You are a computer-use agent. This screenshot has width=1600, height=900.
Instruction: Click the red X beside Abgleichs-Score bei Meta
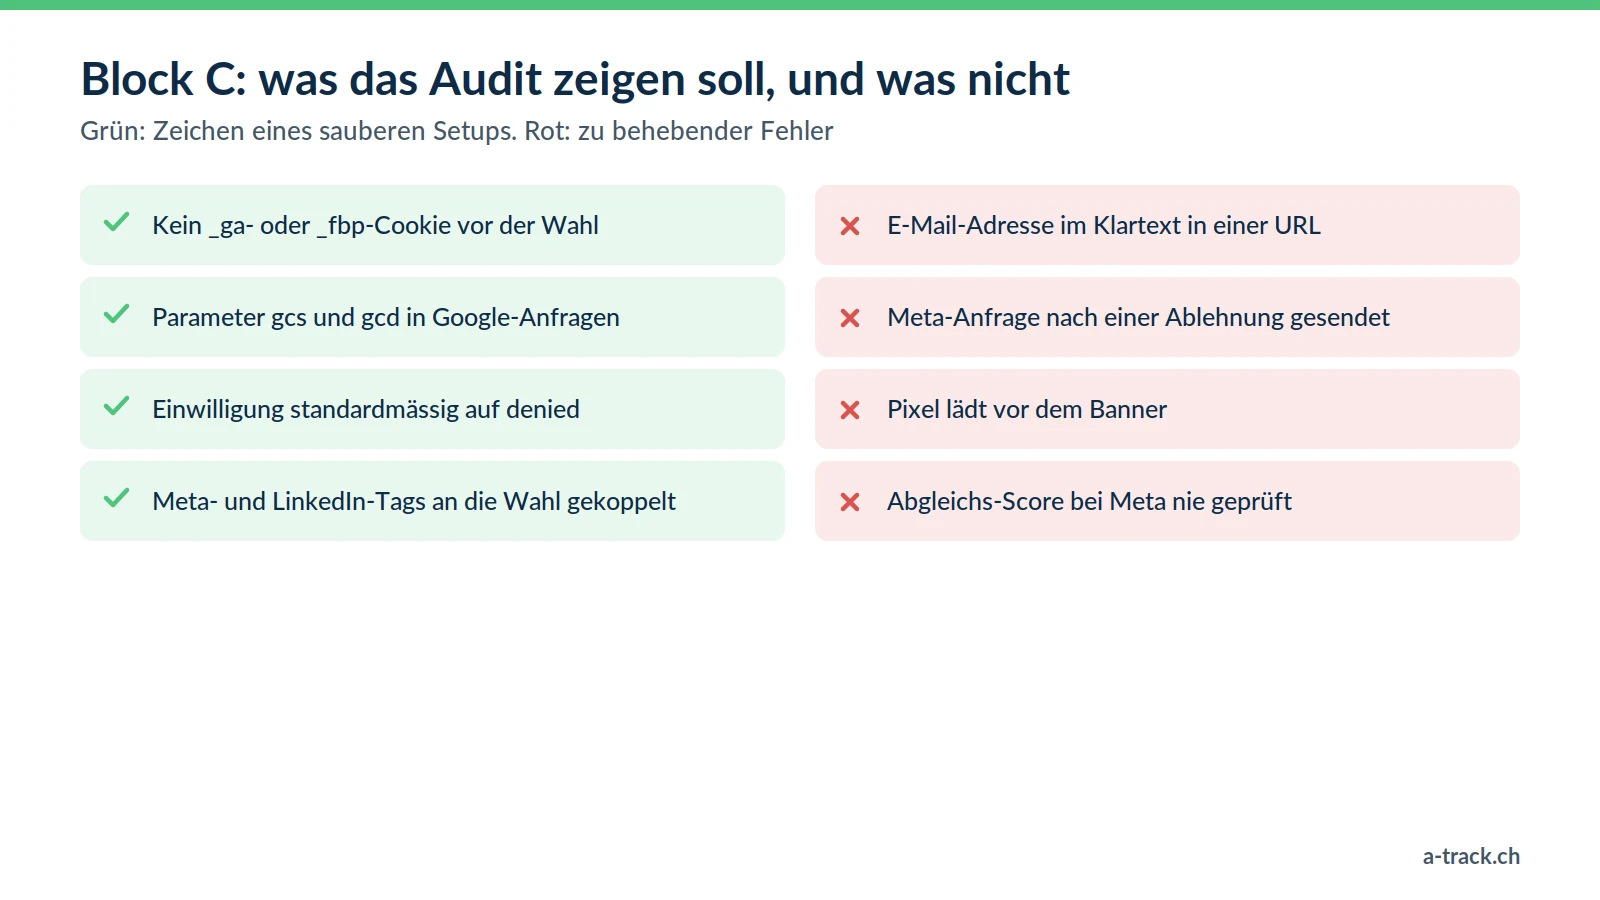850,502
